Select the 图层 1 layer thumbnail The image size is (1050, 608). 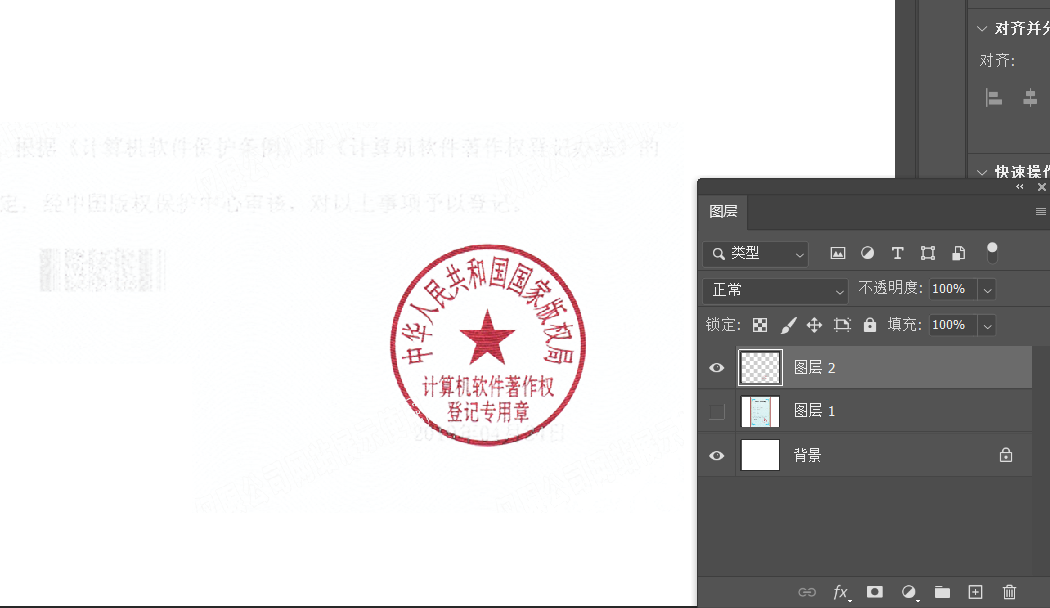[760, 411]
